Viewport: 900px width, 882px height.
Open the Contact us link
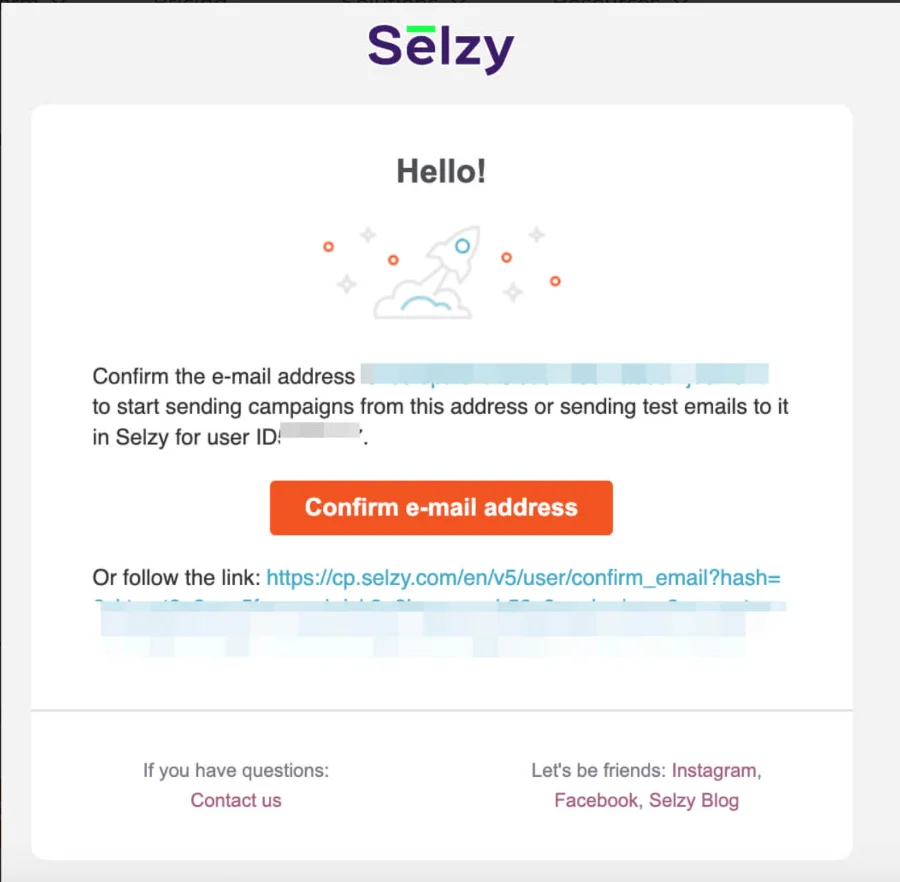(x=236, y=800)
